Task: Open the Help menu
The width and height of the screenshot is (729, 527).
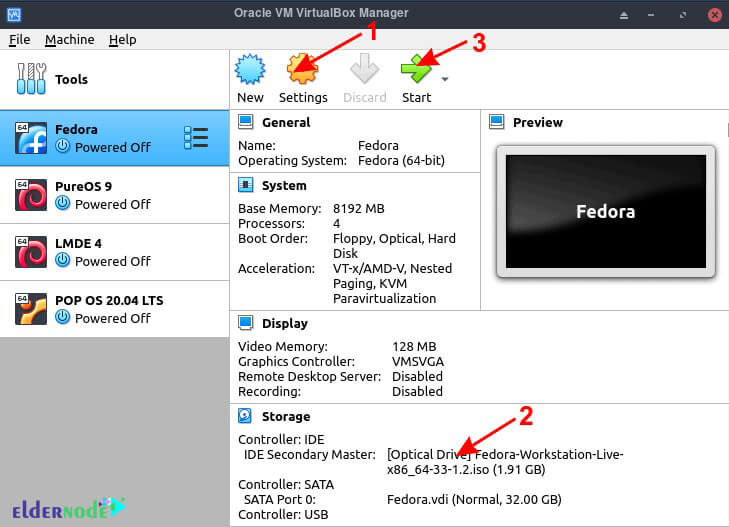Action: click(123, 40)
